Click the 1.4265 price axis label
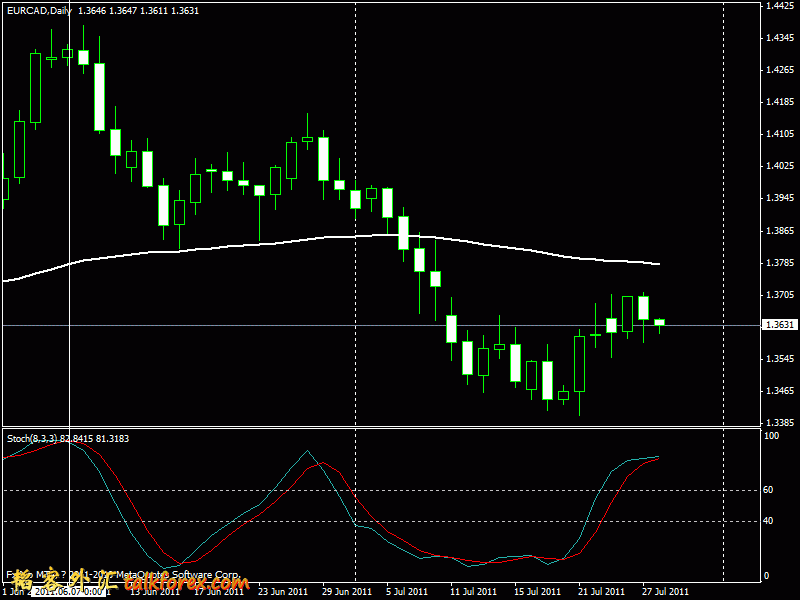 pyautogui.click(x=780, y=70)
